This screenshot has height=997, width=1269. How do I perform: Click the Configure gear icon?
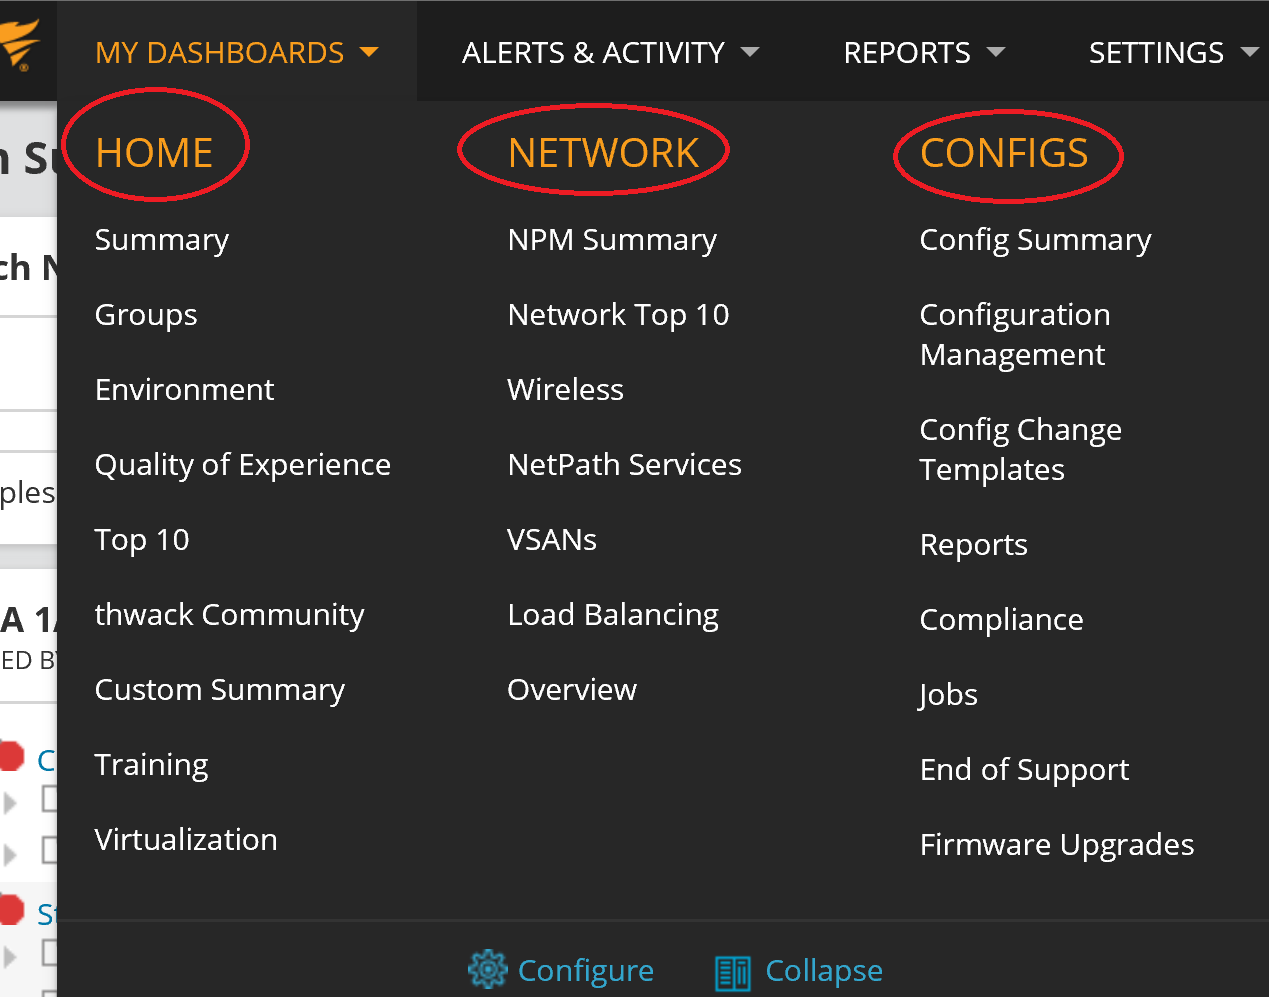(x=488, y=969)
